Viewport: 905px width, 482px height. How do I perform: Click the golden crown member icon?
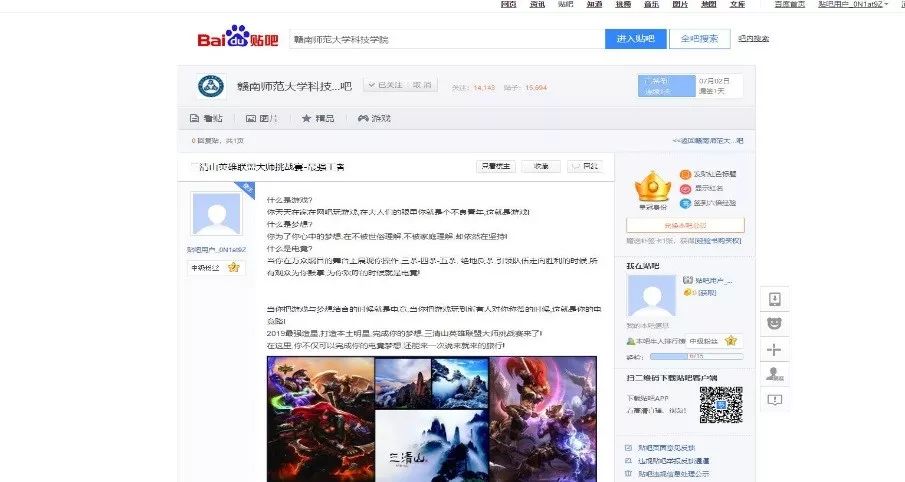point(653,187)
